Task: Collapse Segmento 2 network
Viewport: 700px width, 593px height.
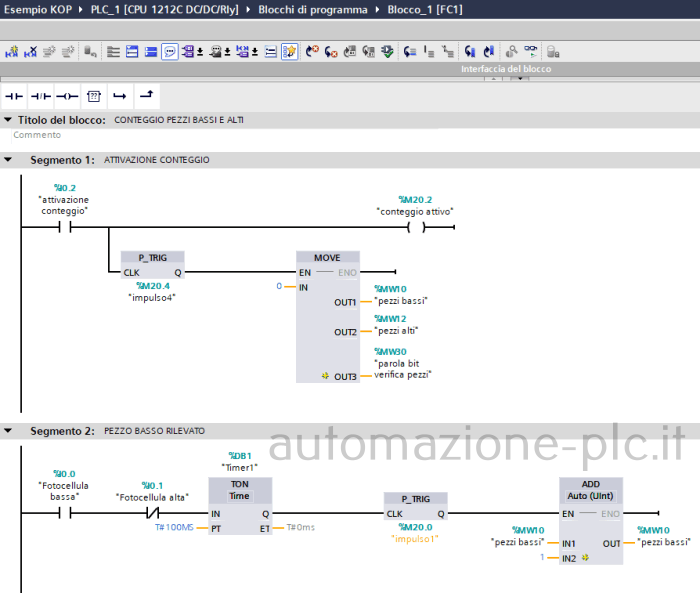Action: click(x=9, y=431)
